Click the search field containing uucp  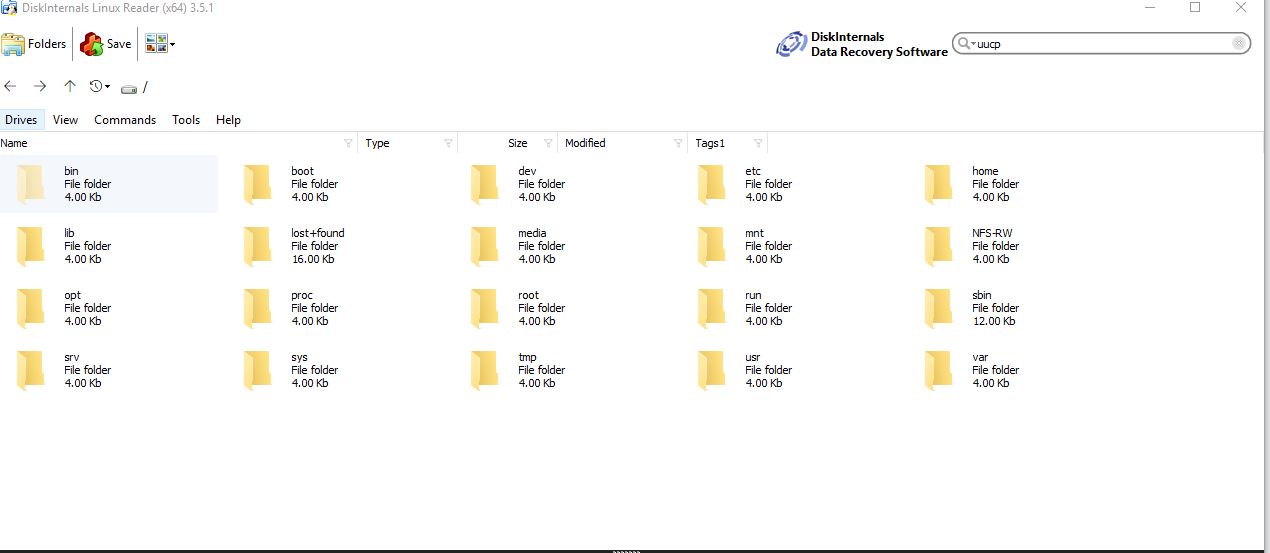click(1102, 44)
